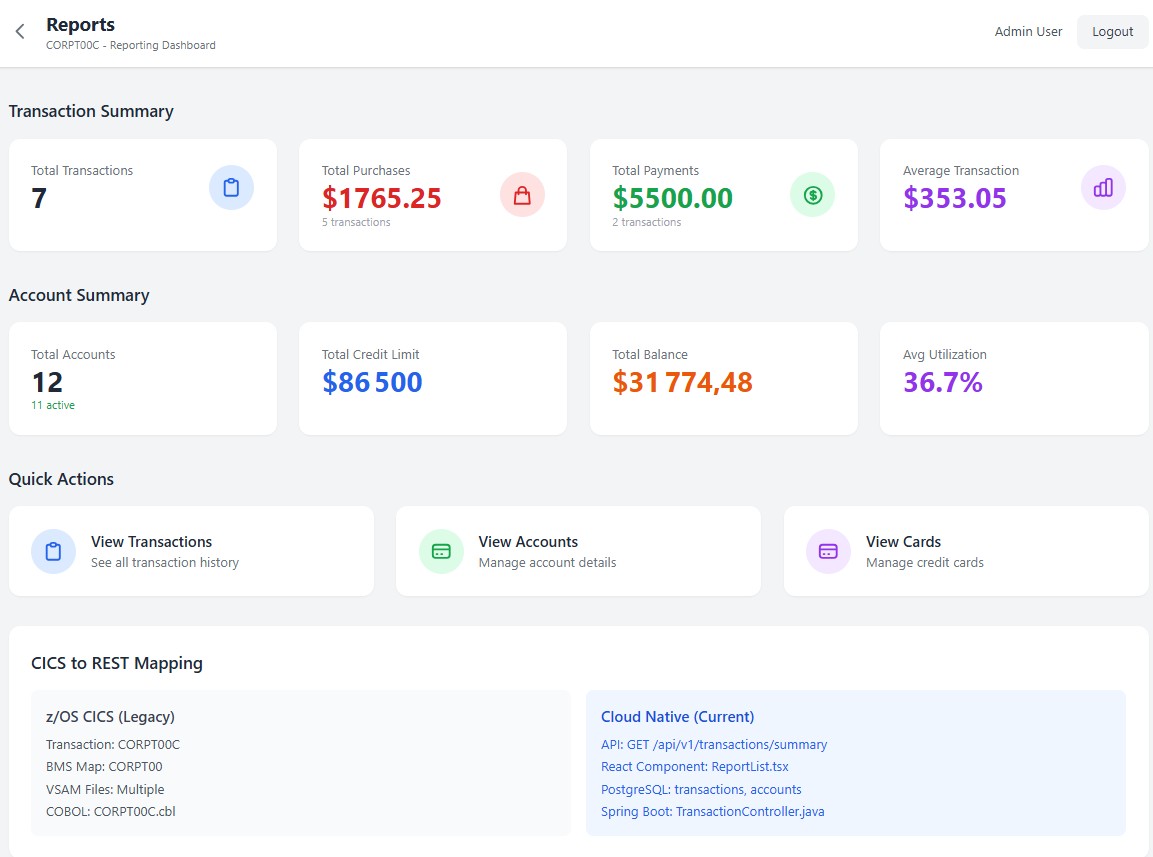This screenshot has width=1153, height=857.
Task: Click the green dollar icon on Total Payments
Action: [812, 195]
